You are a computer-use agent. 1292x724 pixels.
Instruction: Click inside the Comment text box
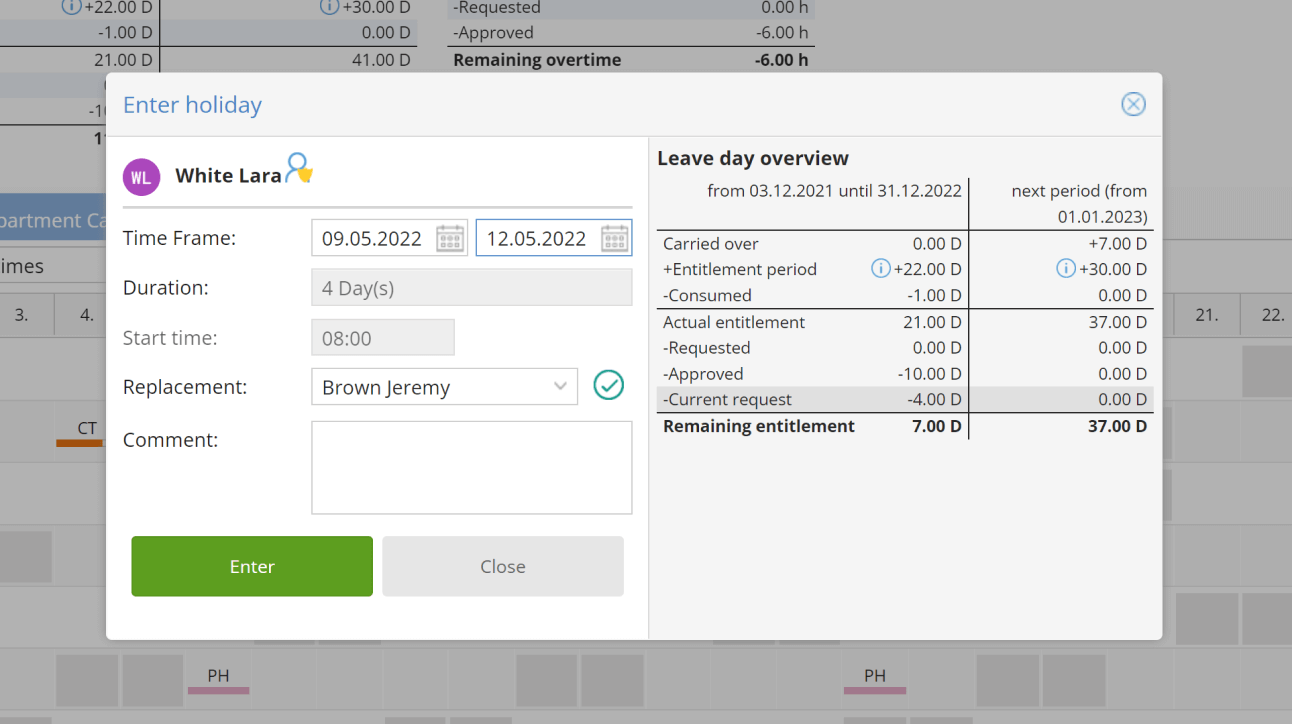click(471, 467)
